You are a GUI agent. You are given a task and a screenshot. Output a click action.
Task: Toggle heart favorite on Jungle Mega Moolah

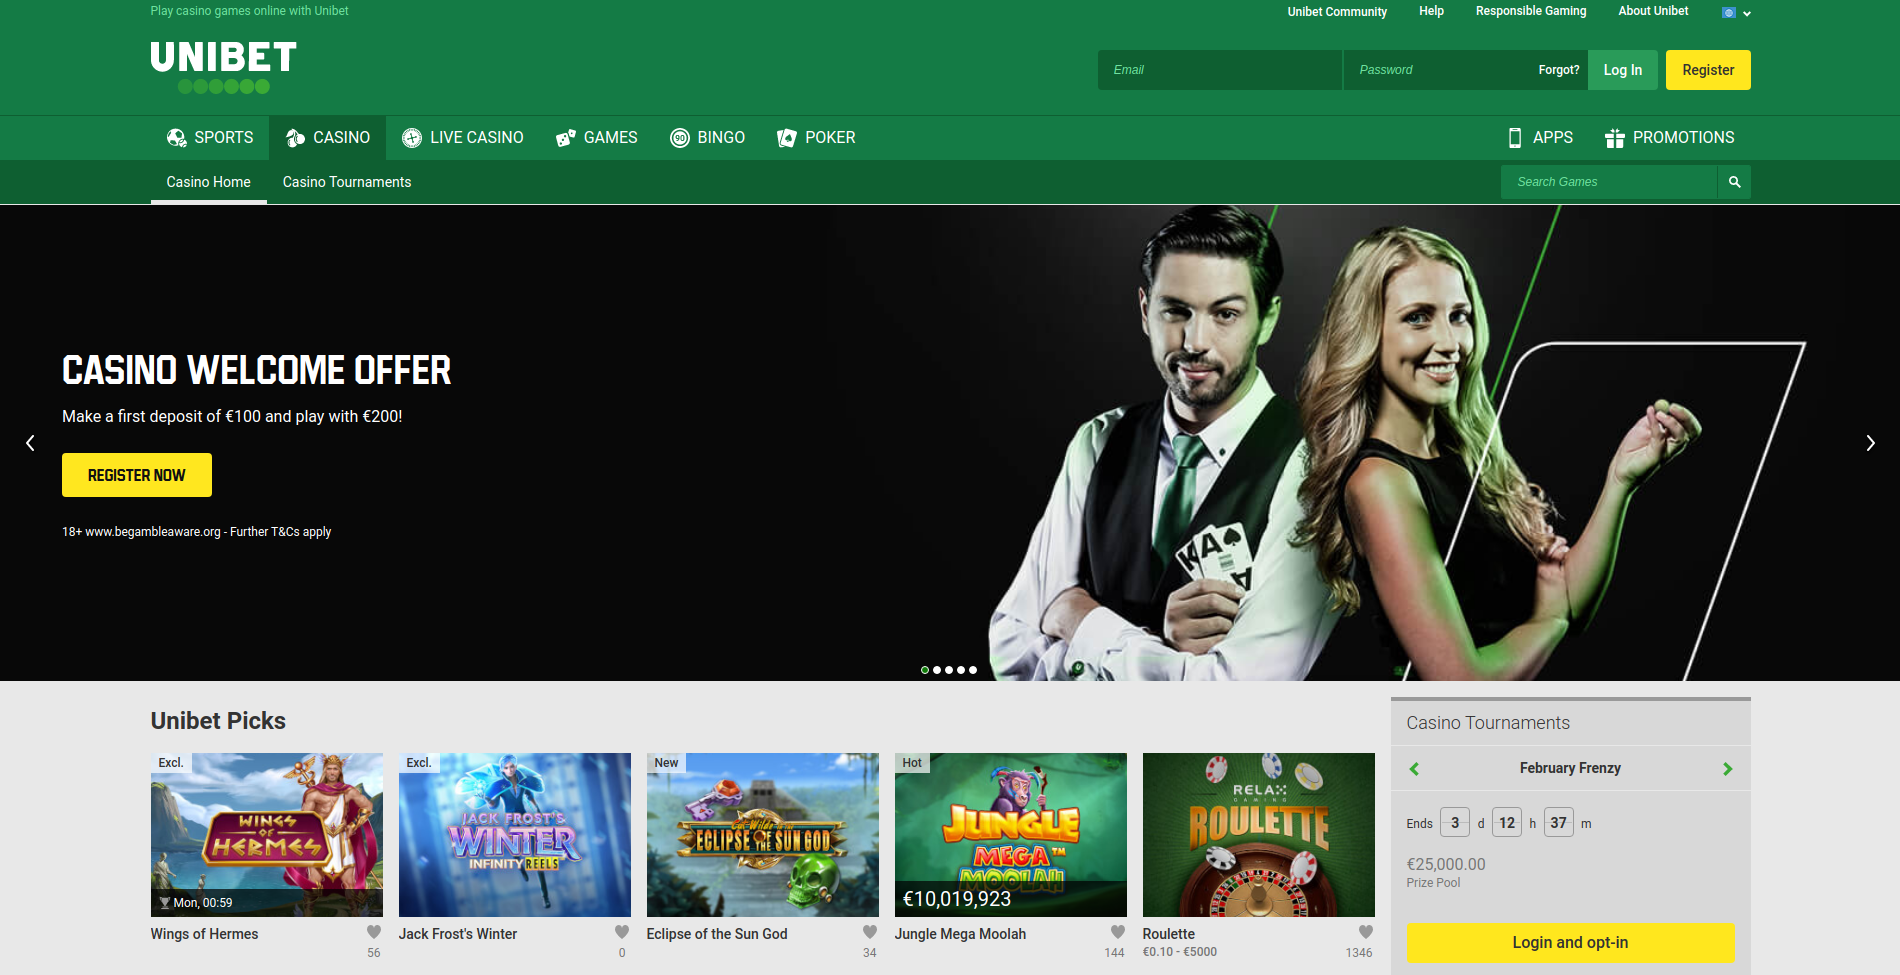tap(1118, 932)
